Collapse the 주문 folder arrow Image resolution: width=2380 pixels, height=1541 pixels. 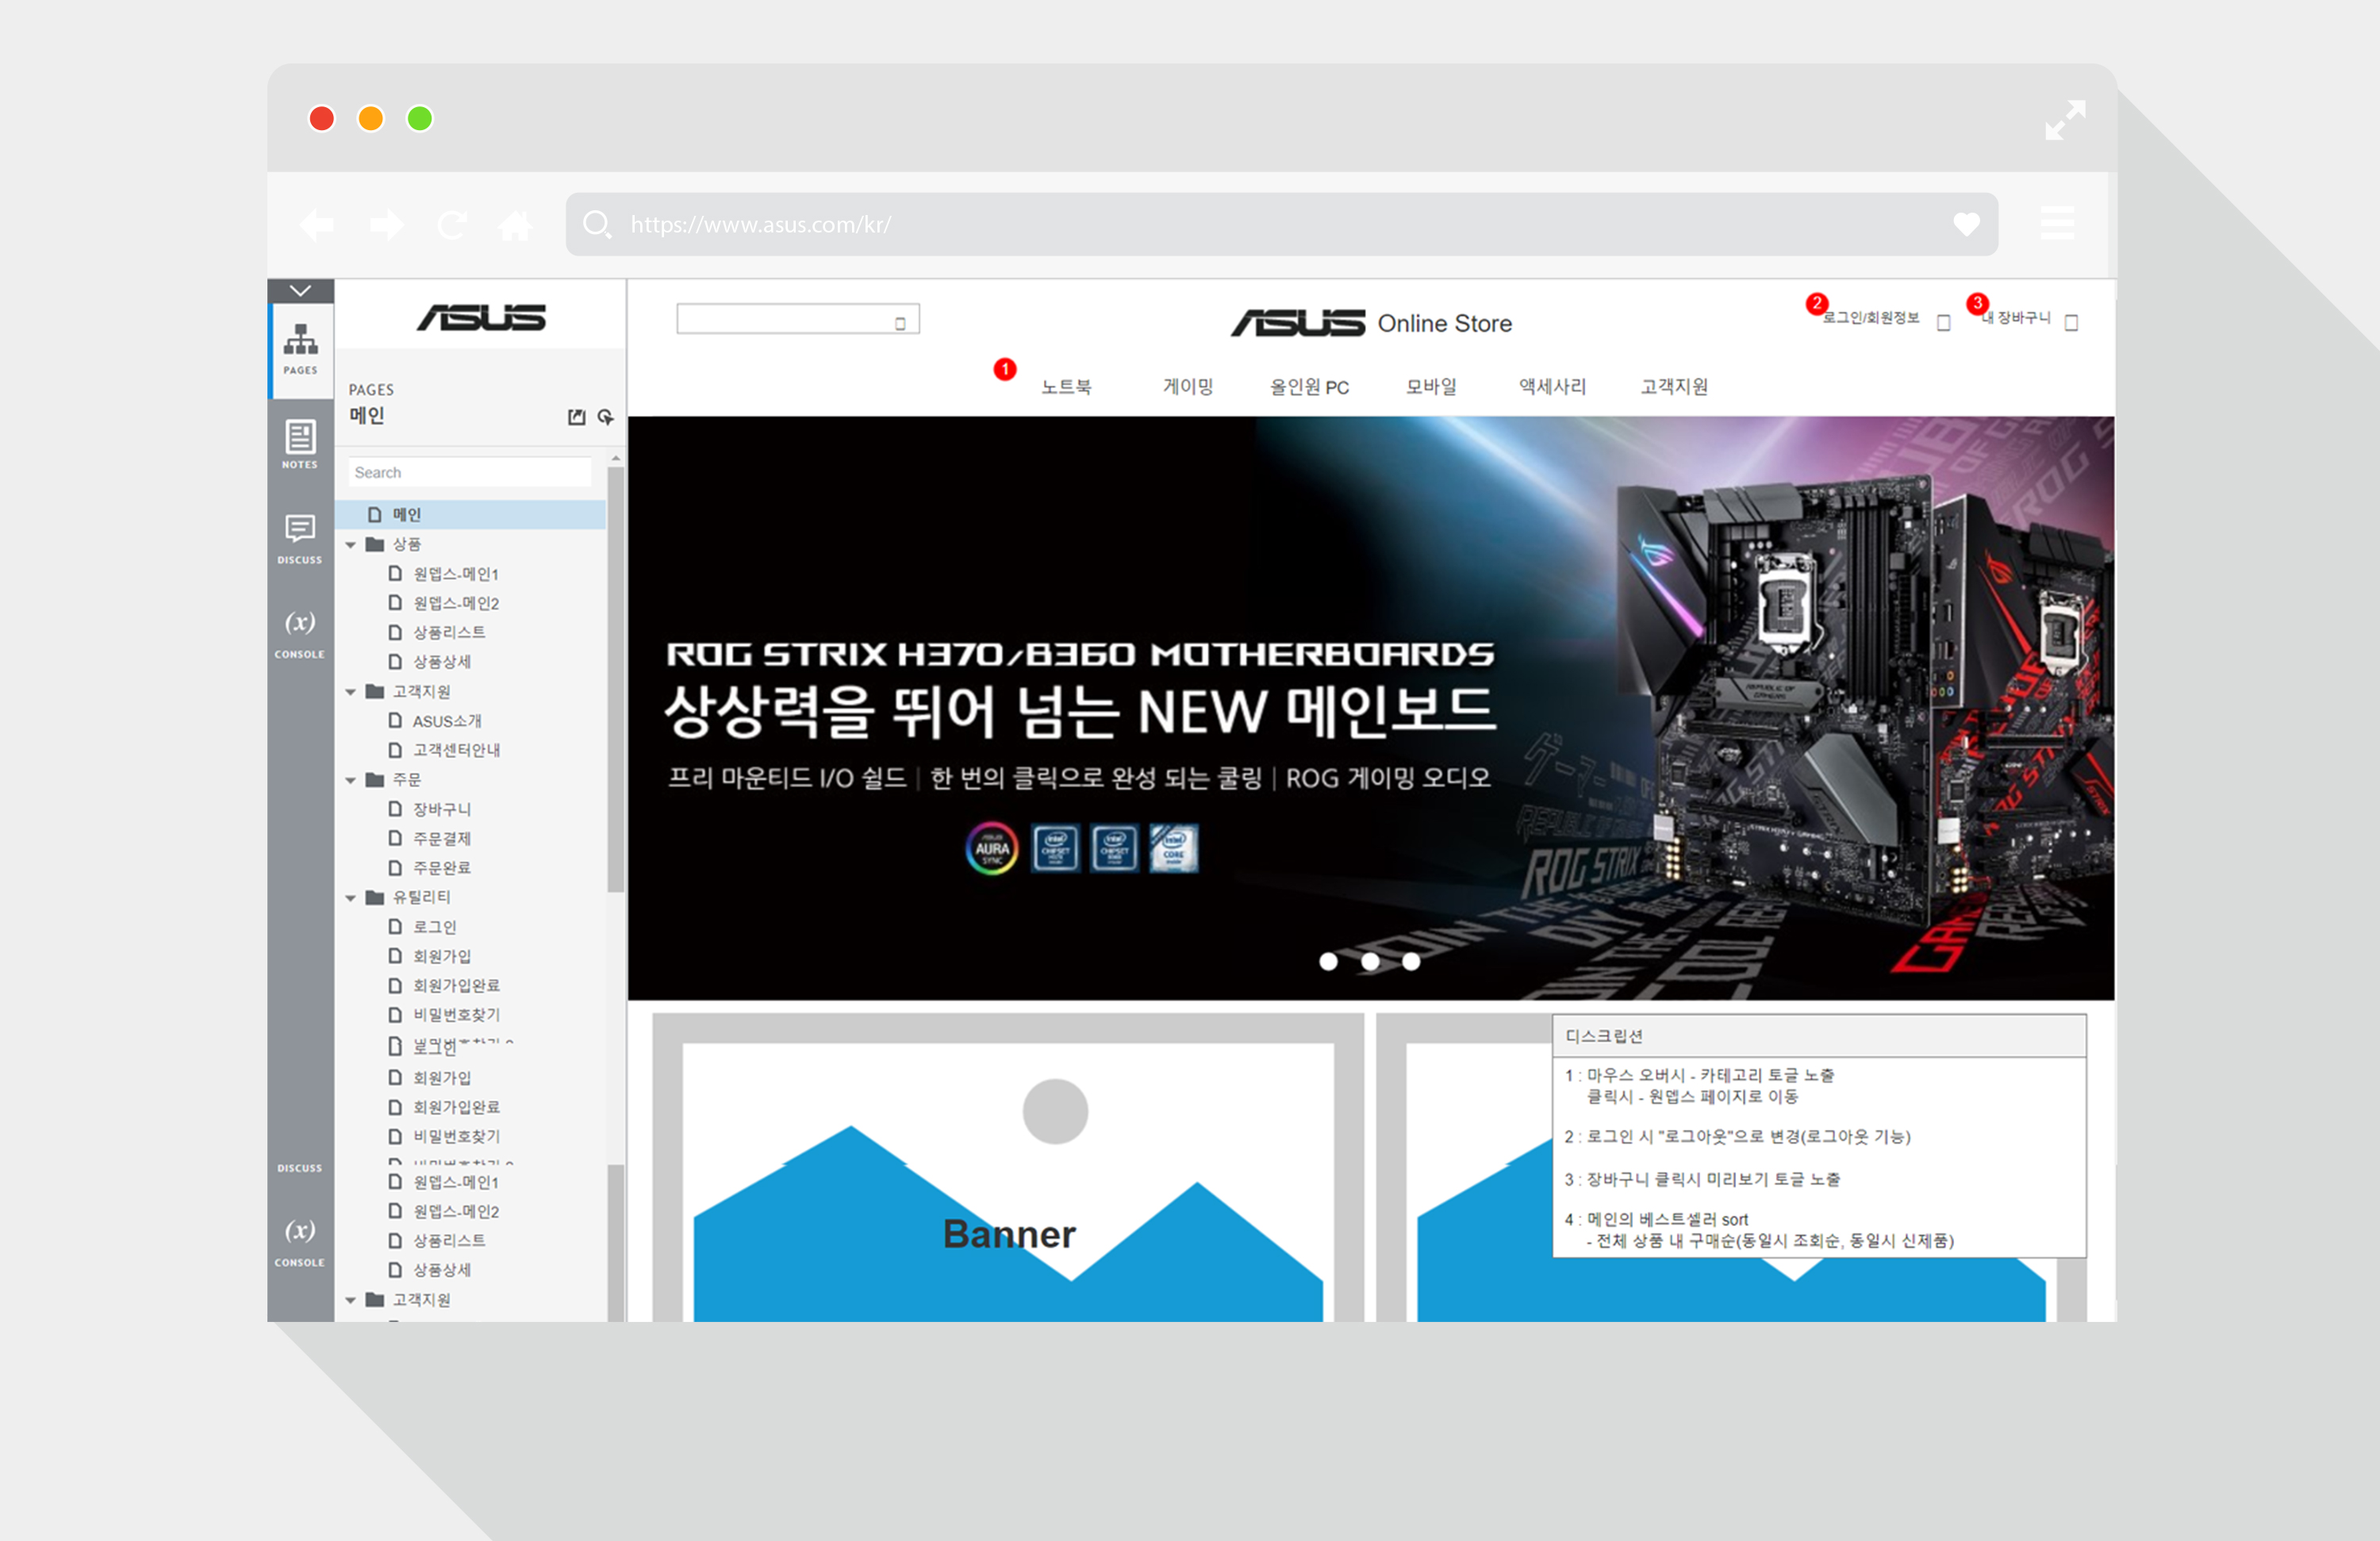point(351,780)
